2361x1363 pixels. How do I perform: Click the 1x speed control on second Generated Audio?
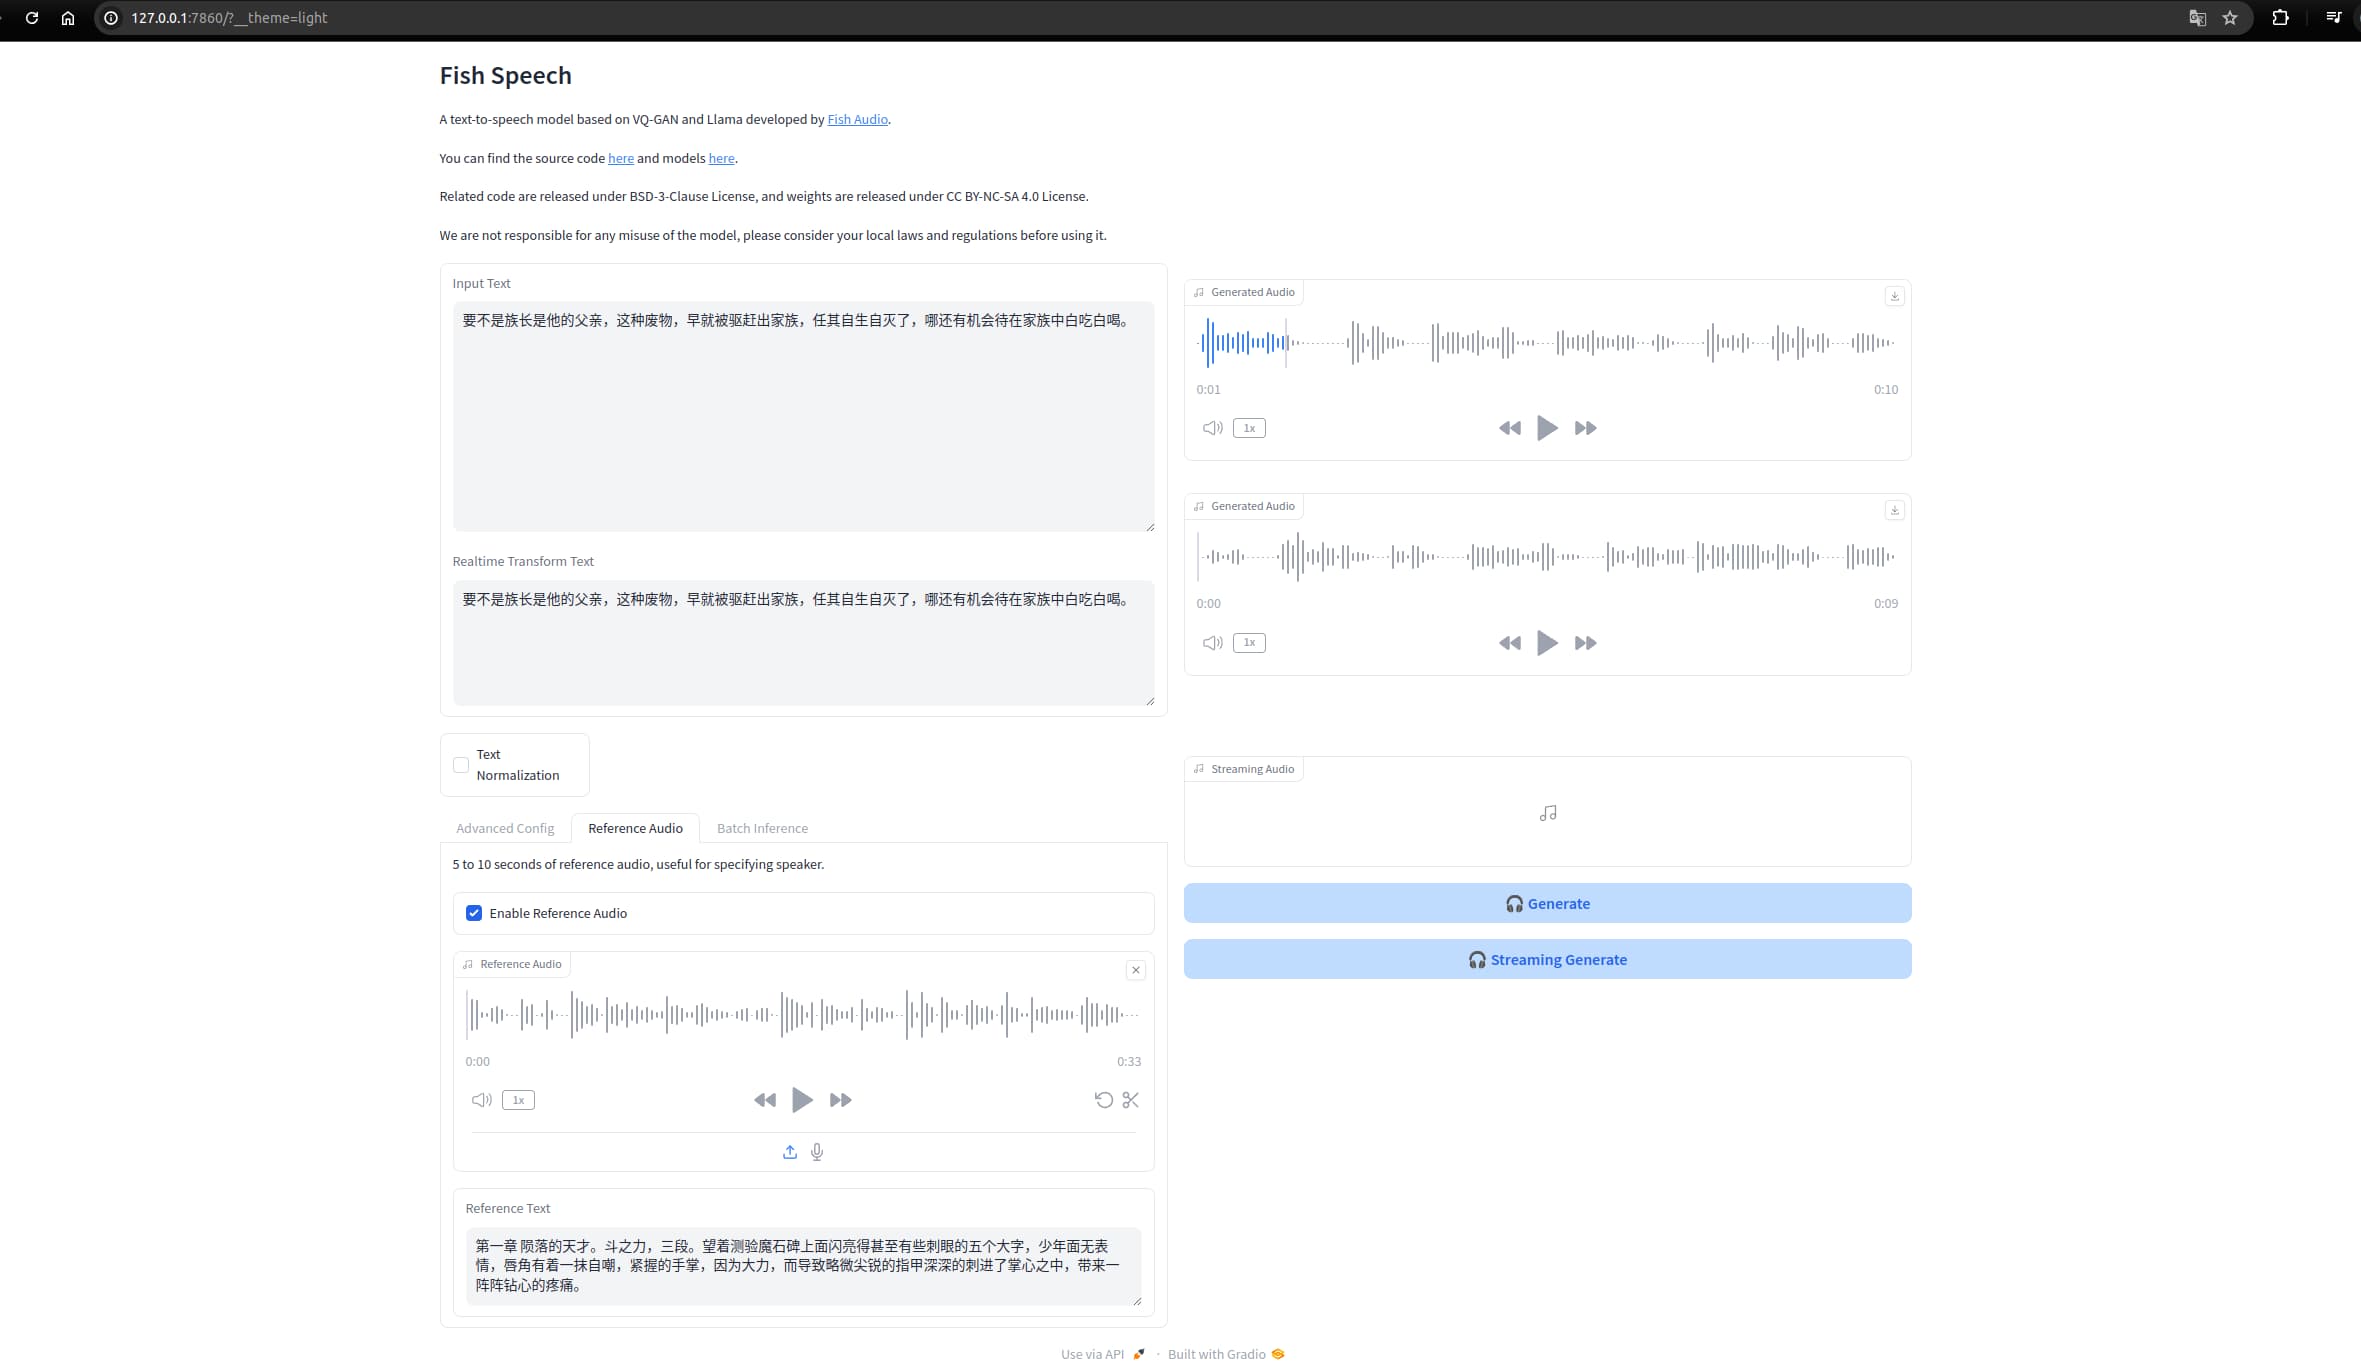tap(1249, 641)
